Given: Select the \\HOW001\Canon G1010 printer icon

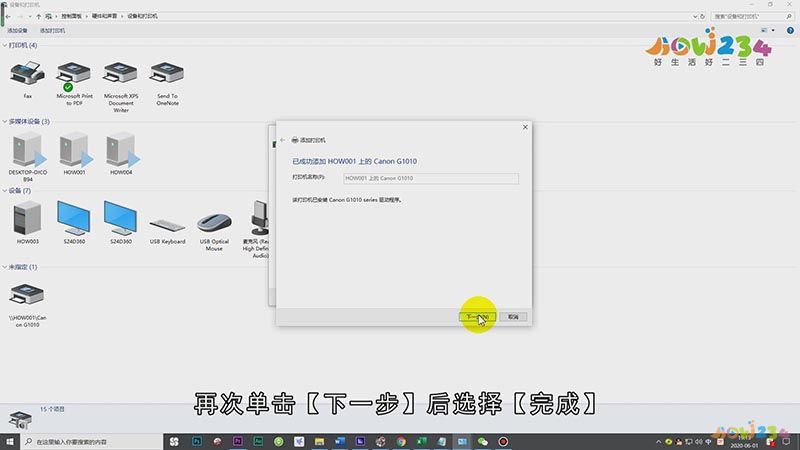Looking at the screenshot, I should [28, 305].
